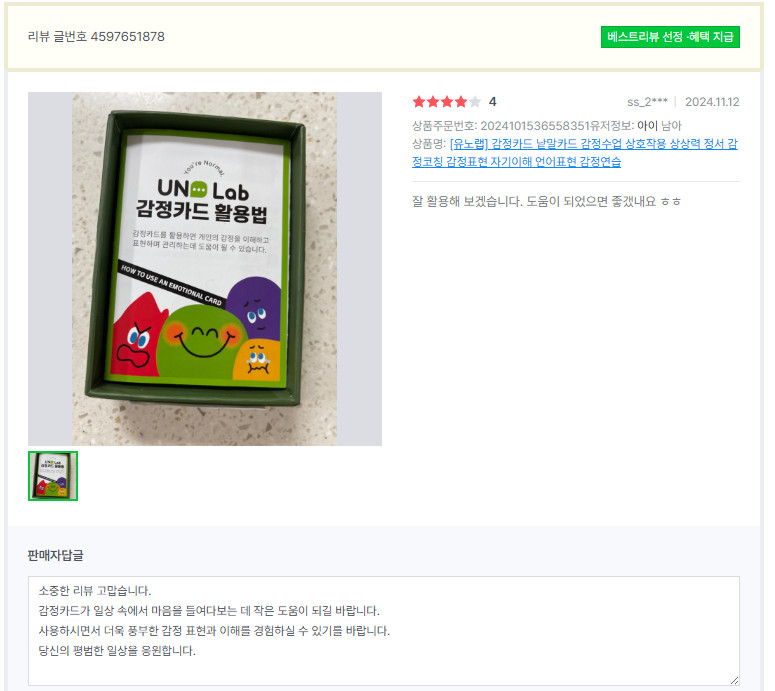This screenshot has height=691, width=775.
Task: Click the review date 2024.11.12
Action: coord(712,102)
